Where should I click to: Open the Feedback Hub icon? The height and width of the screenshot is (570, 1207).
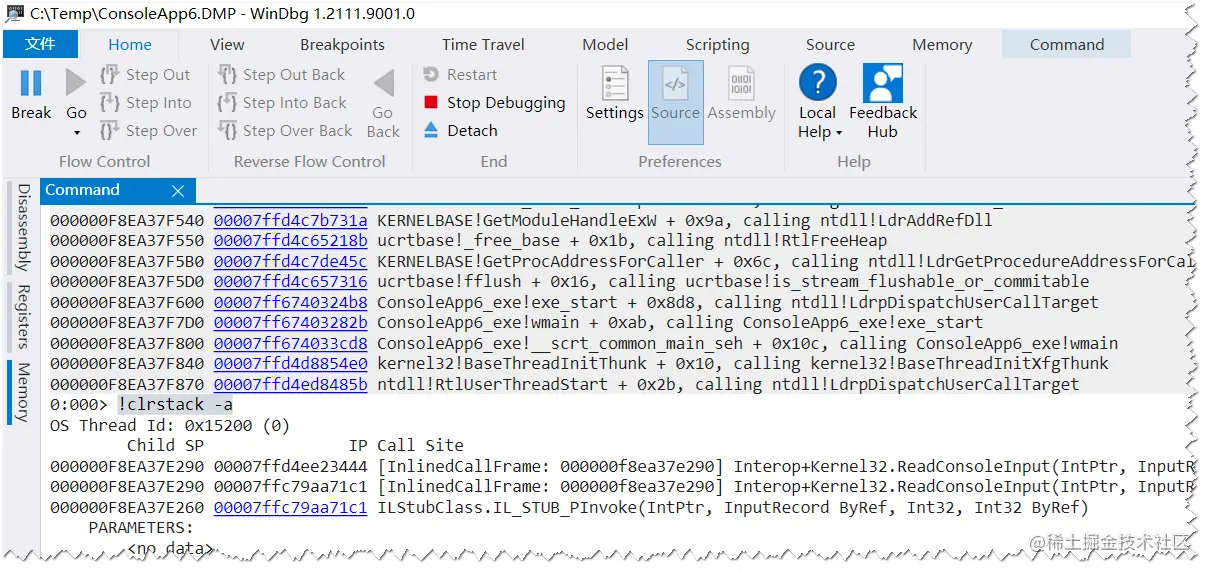point(883,83)
